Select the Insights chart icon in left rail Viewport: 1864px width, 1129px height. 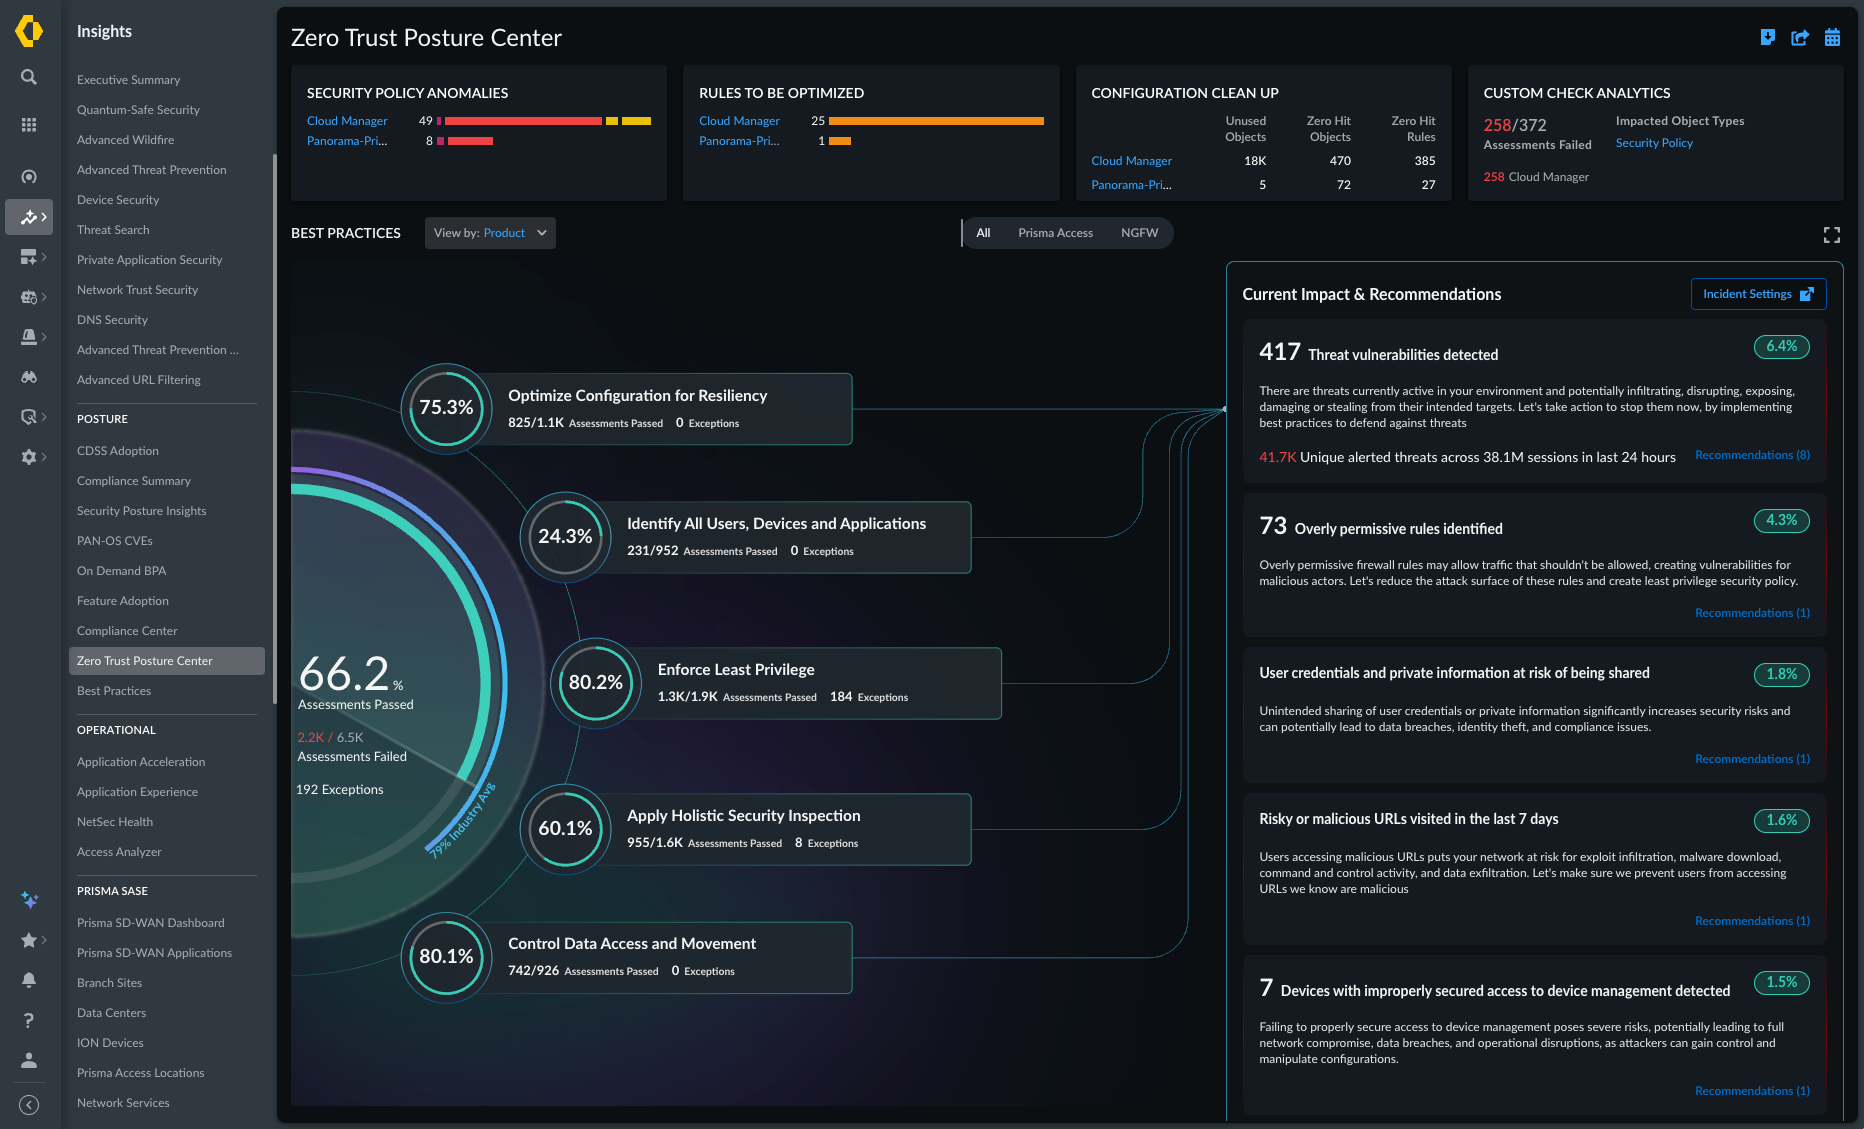(x=29, y=217)
